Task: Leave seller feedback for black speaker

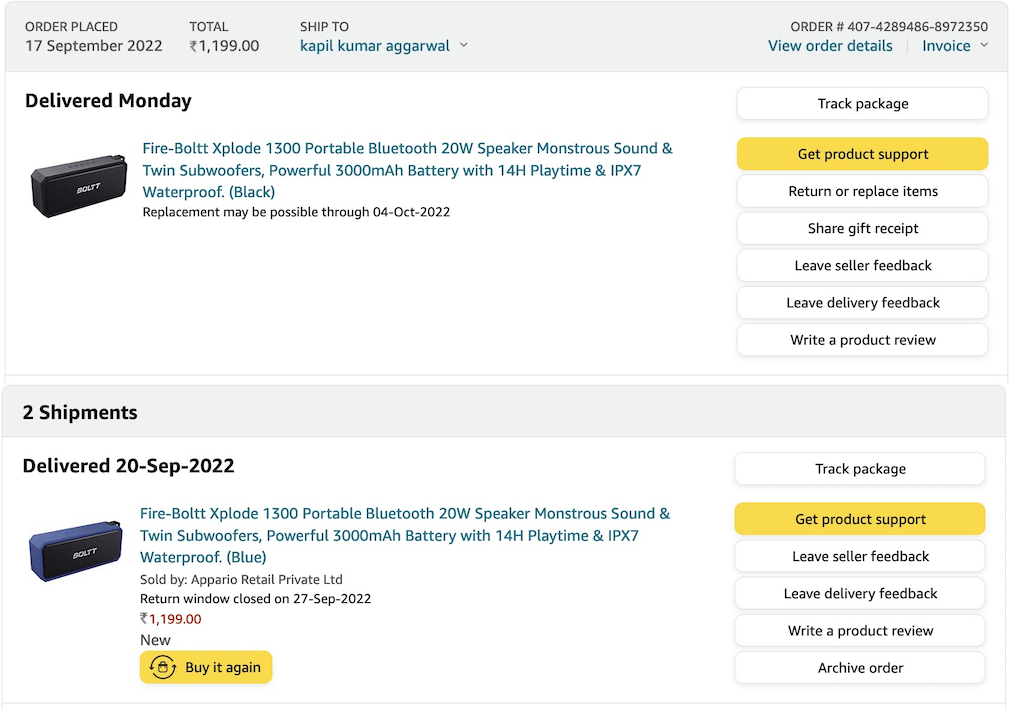Action: (x=862, y=265)
